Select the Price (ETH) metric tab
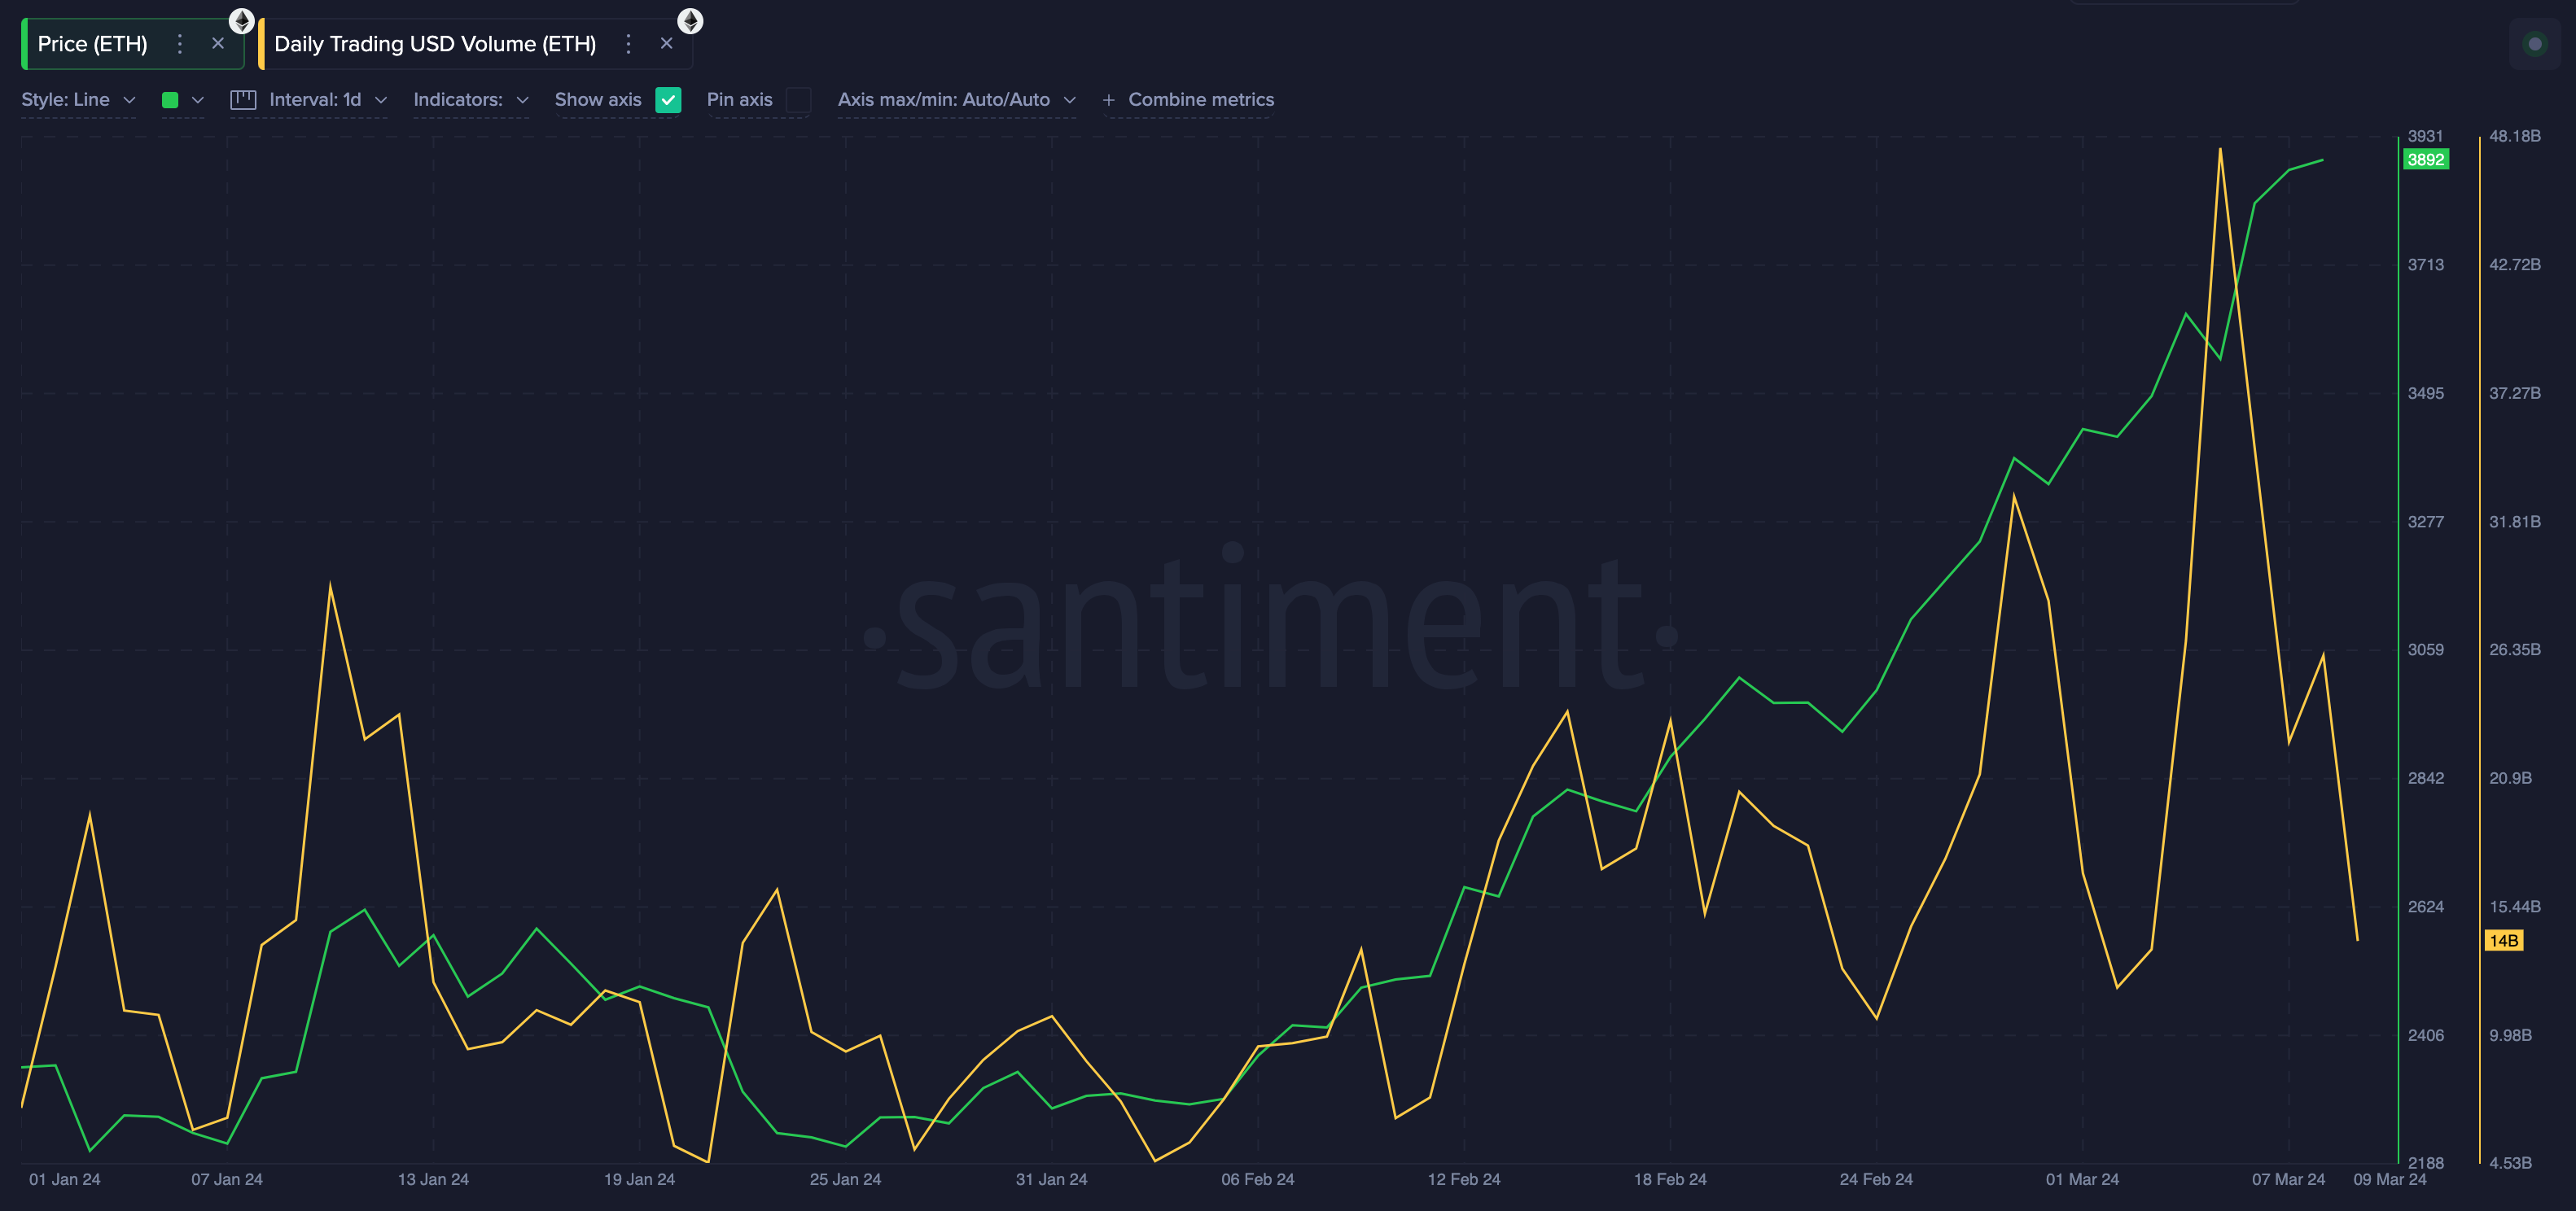Screen dimensions: 2576x1211 pyautogui.click(x=92, y=43)
